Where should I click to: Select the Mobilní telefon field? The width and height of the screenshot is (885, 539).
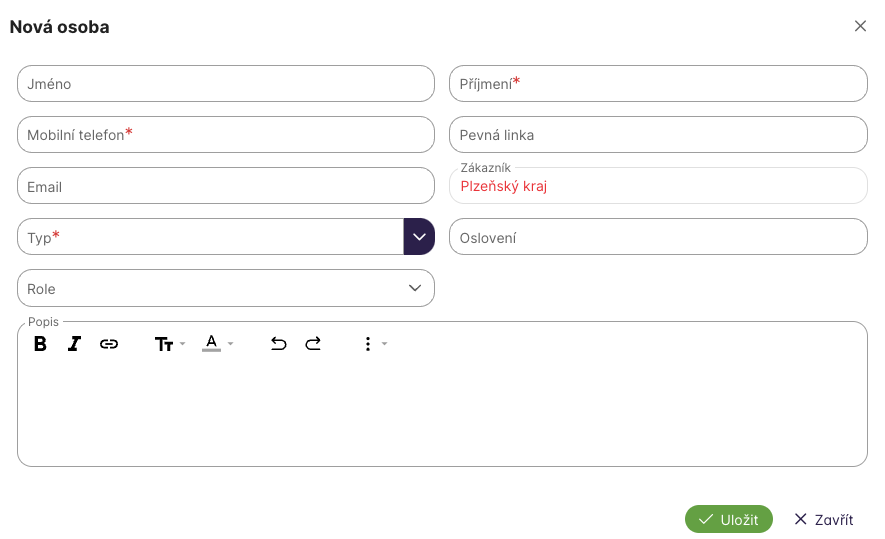tap(226, 135)
